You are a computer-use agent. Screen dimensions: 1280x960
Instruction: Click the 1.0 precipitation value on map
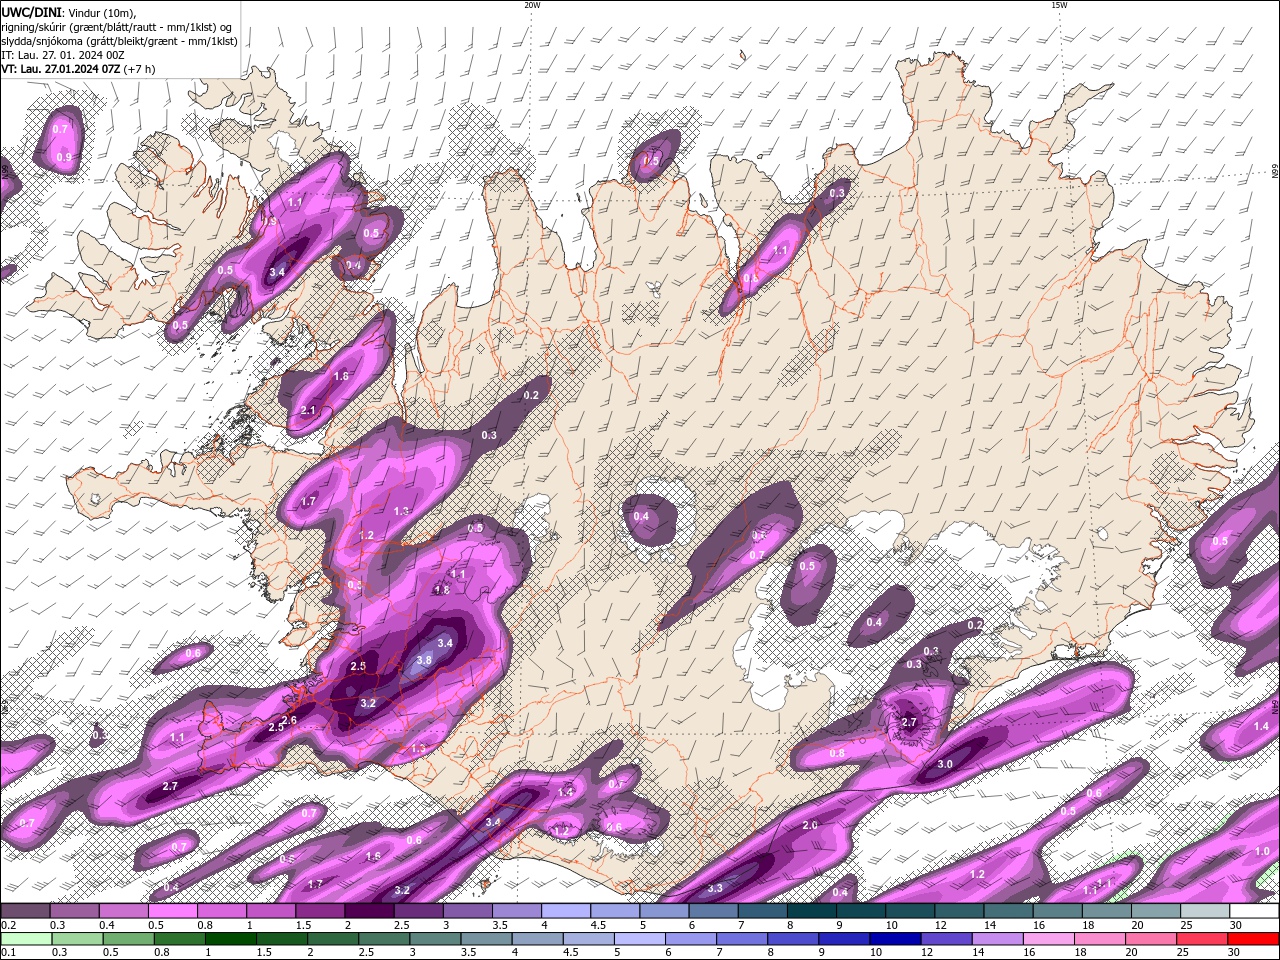[1262, 852]
